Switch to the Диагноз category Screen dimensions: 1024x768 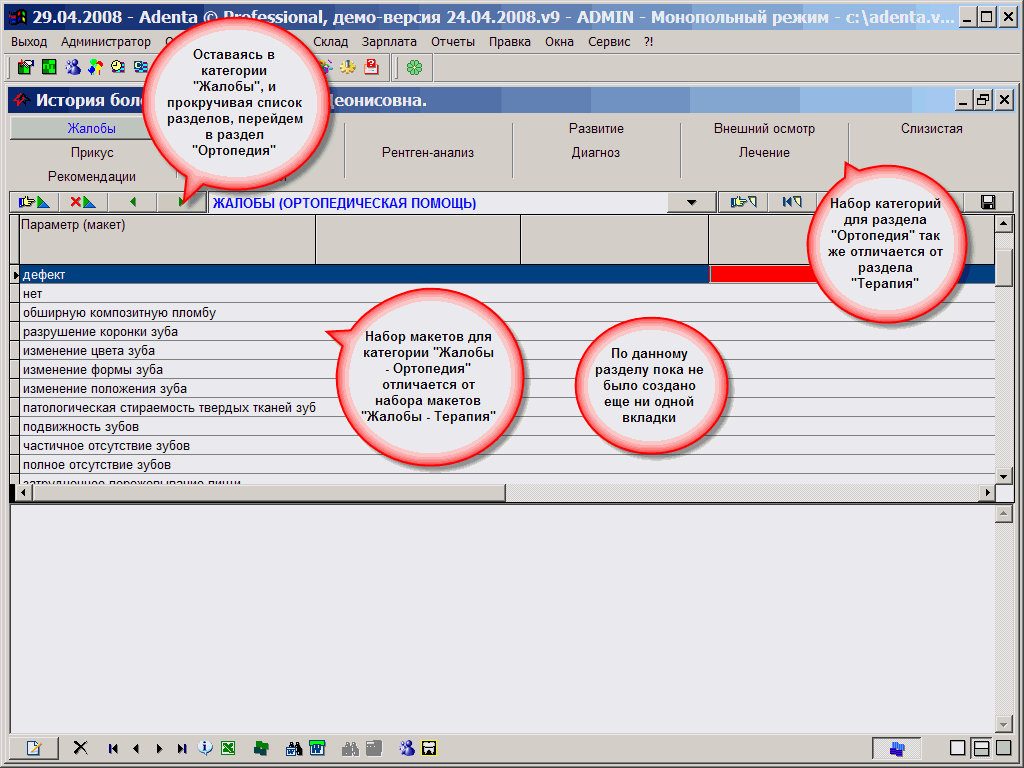596,153
